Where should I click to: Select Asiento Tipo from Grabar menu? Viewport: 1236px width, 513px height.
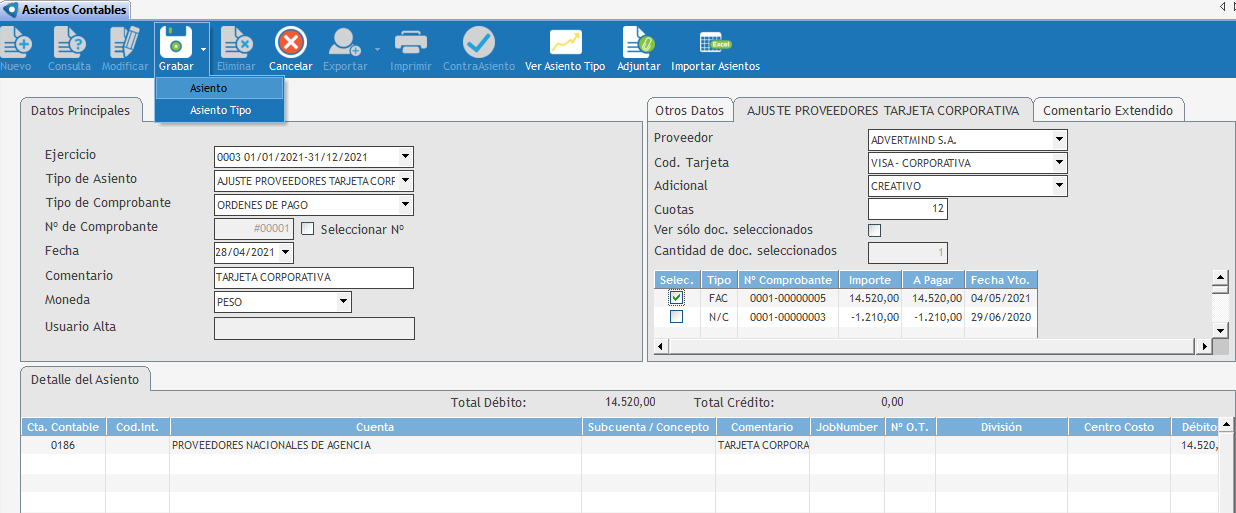220,111
